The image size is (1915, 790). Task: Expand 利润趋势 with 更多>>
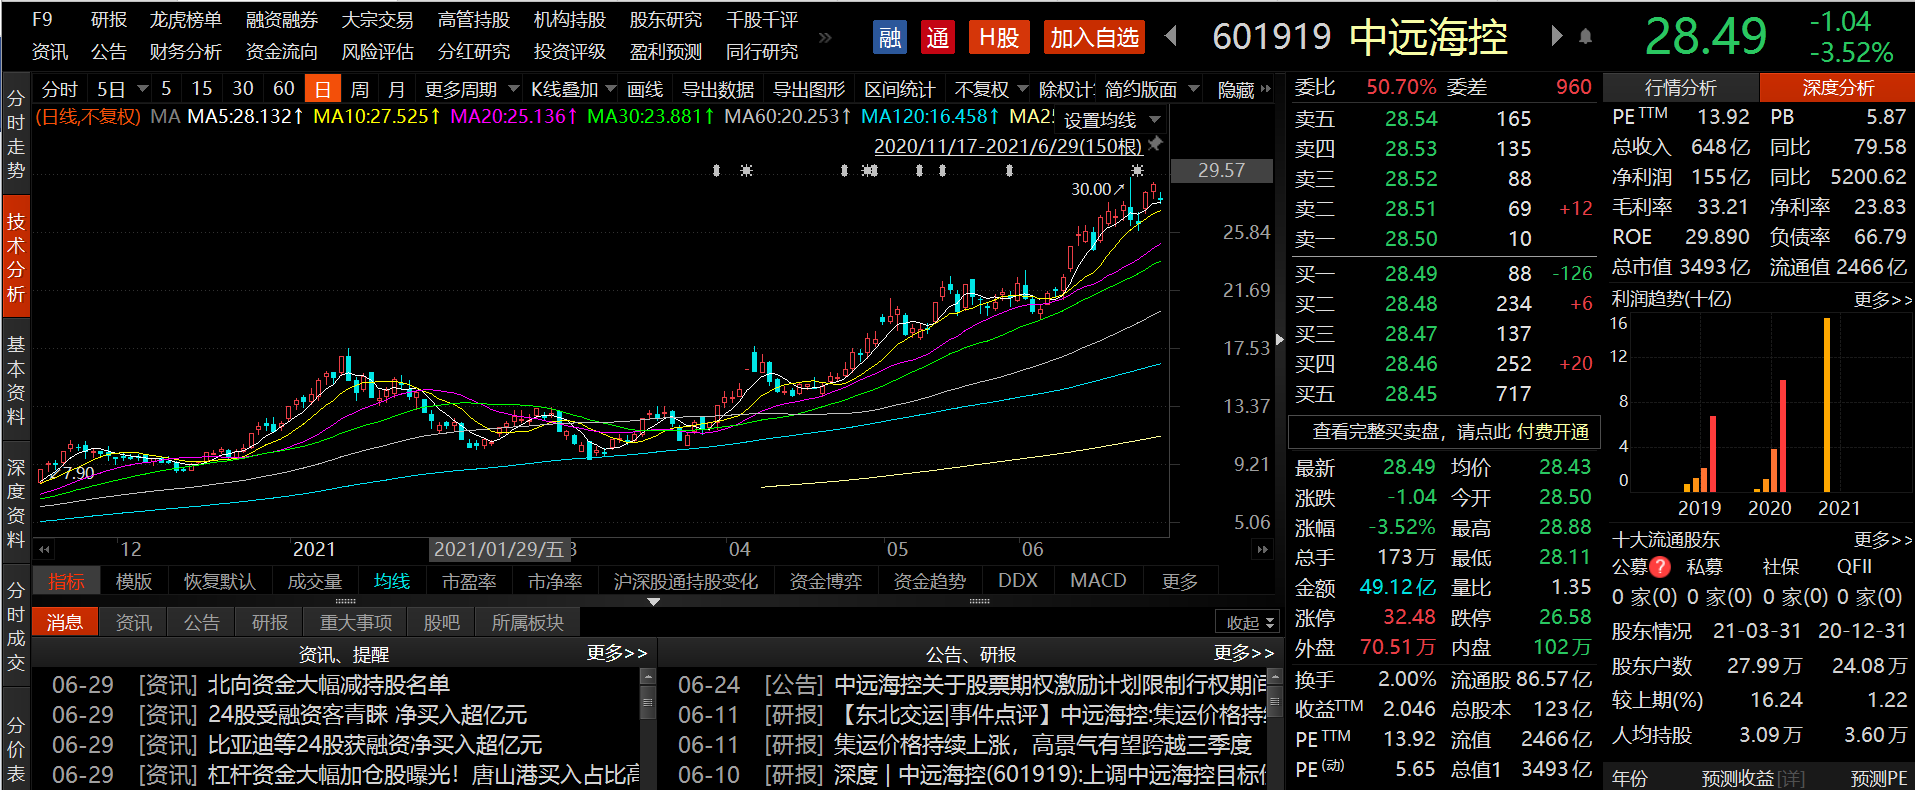[x=1881, y=299]
